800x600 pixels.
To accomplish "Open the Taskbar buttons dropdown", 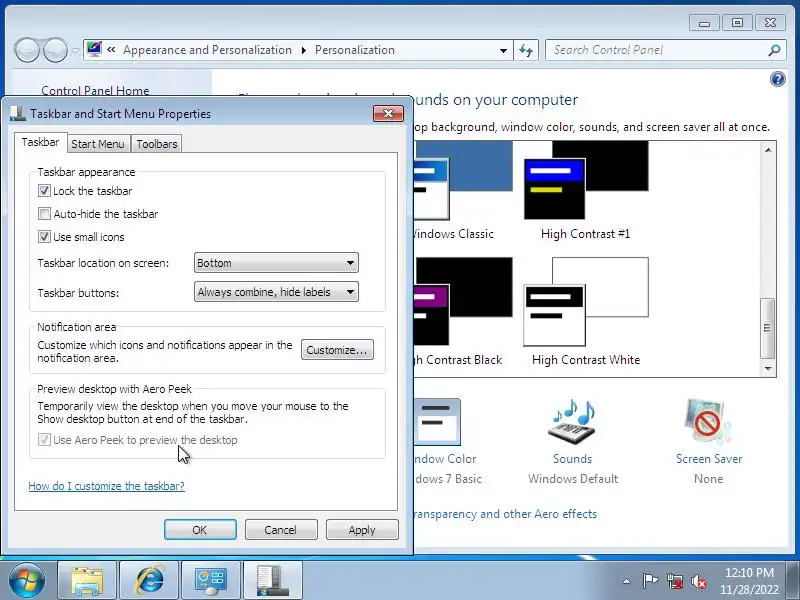I will [276, 292].
